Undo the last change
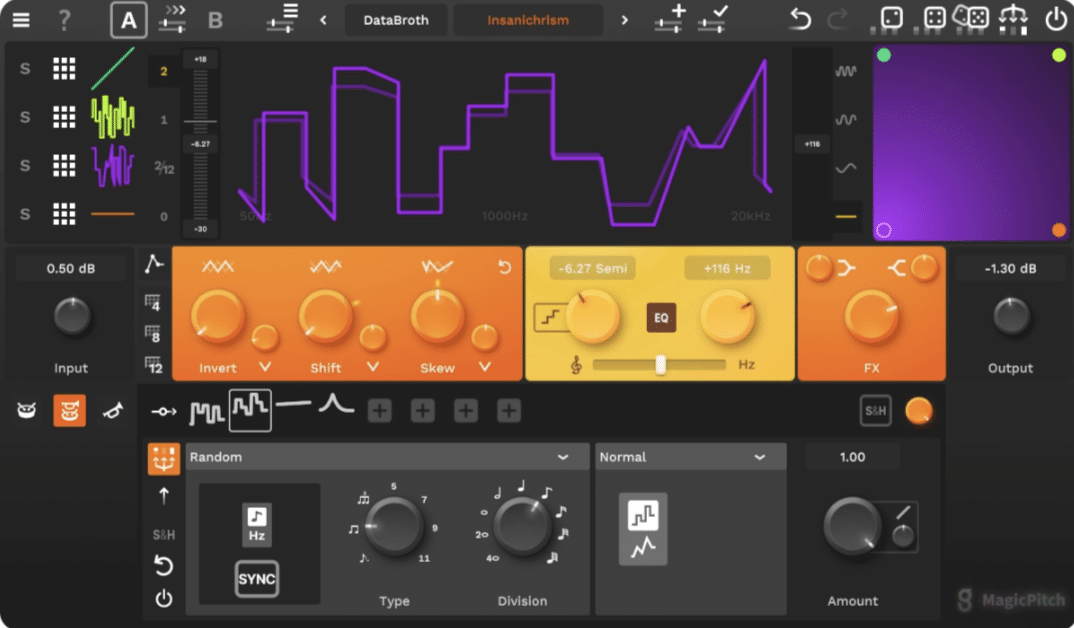1074x628 pixels. coord(799,18)
